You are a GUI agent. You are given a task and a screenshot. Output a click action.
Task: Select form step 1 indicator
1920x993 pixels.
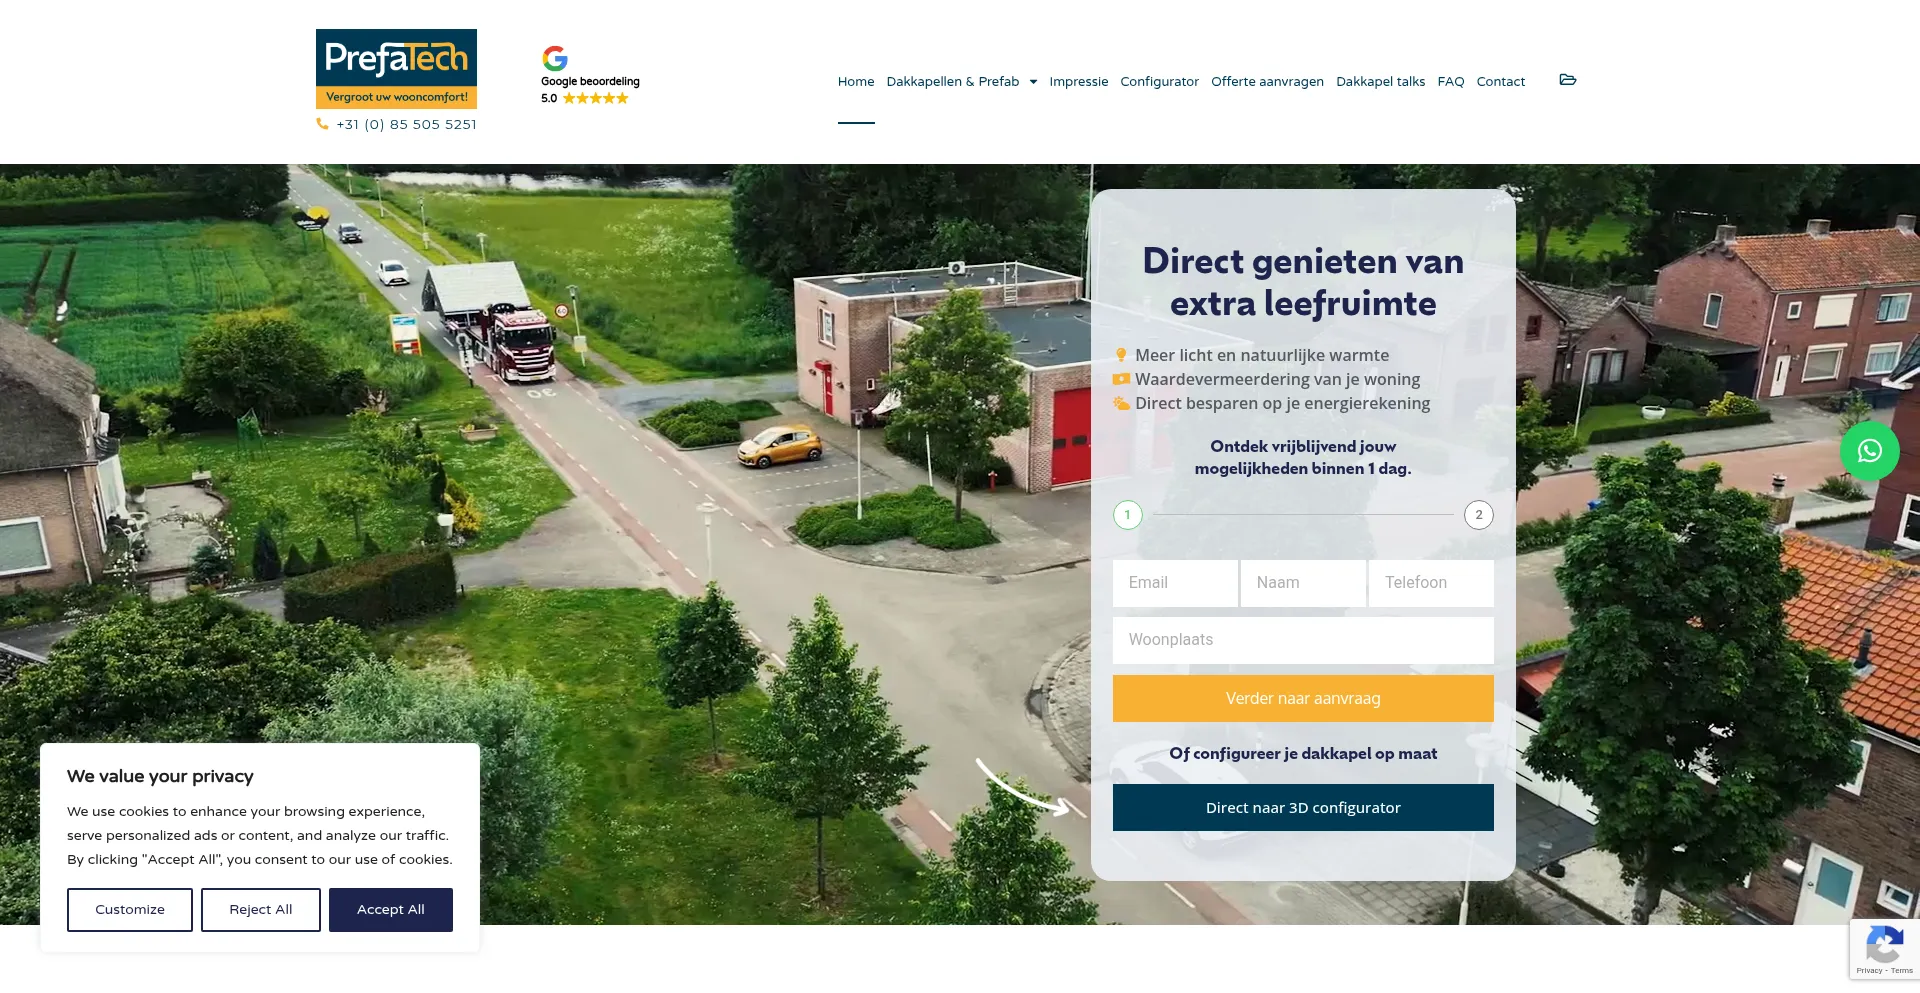pos(1128,515)
